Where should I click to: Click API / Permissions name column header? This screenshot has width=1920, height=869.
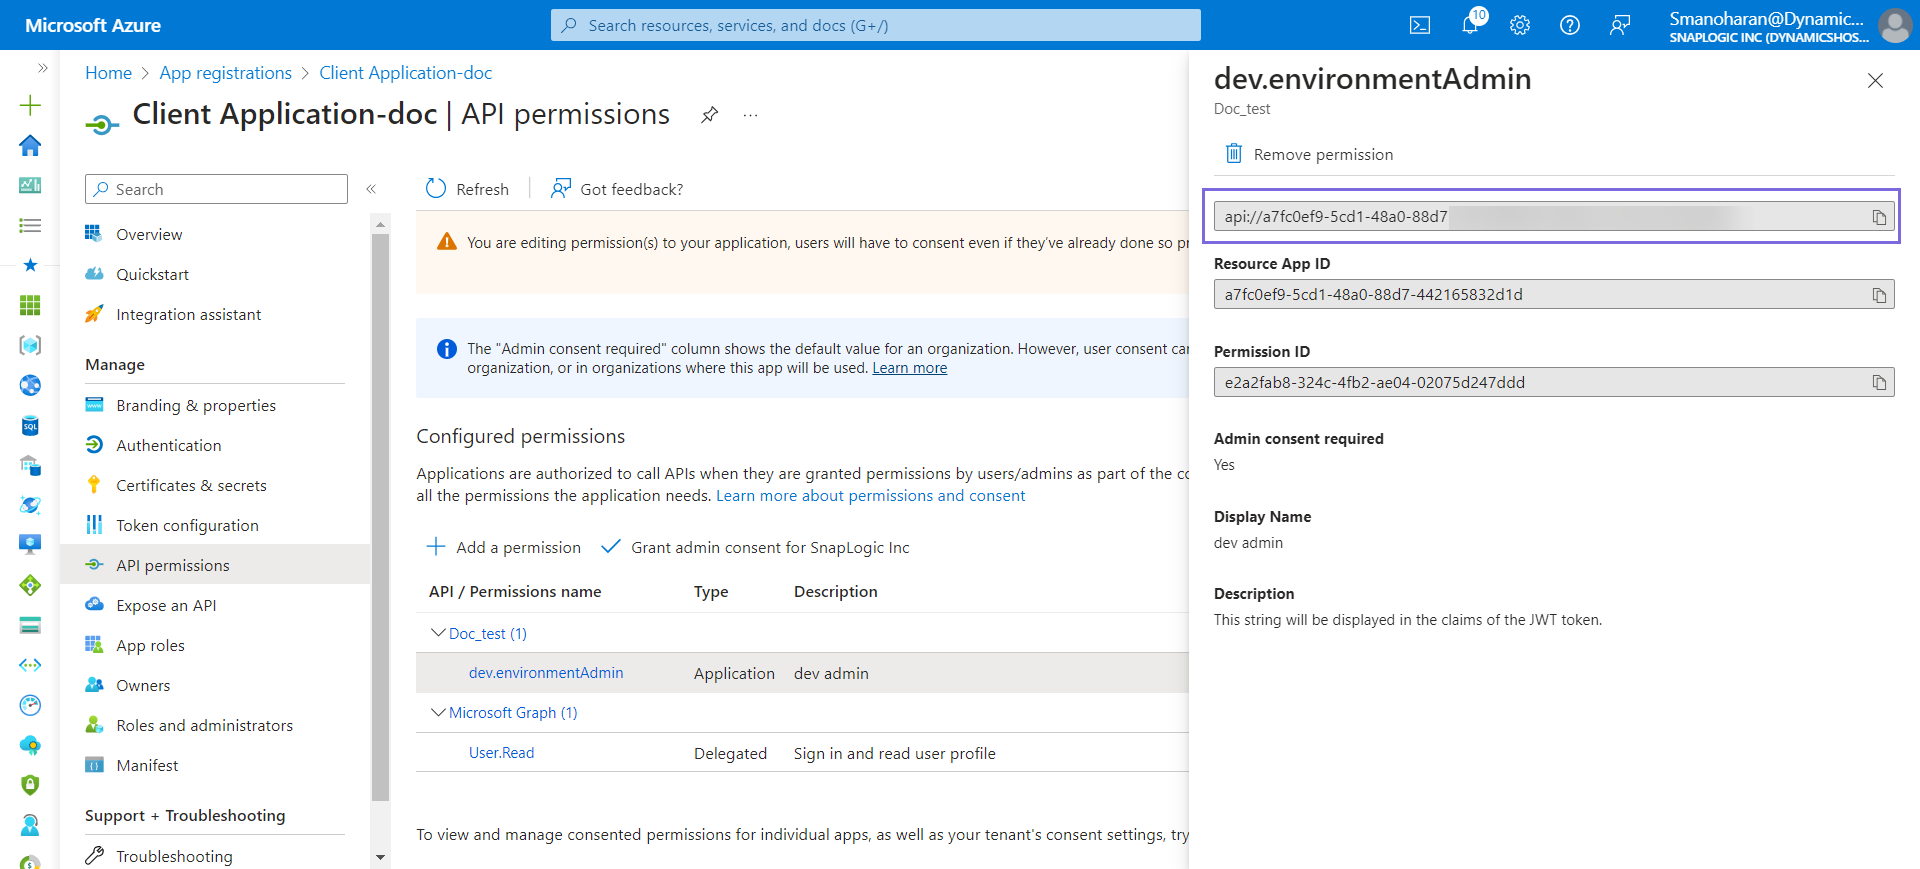point(515,591)
